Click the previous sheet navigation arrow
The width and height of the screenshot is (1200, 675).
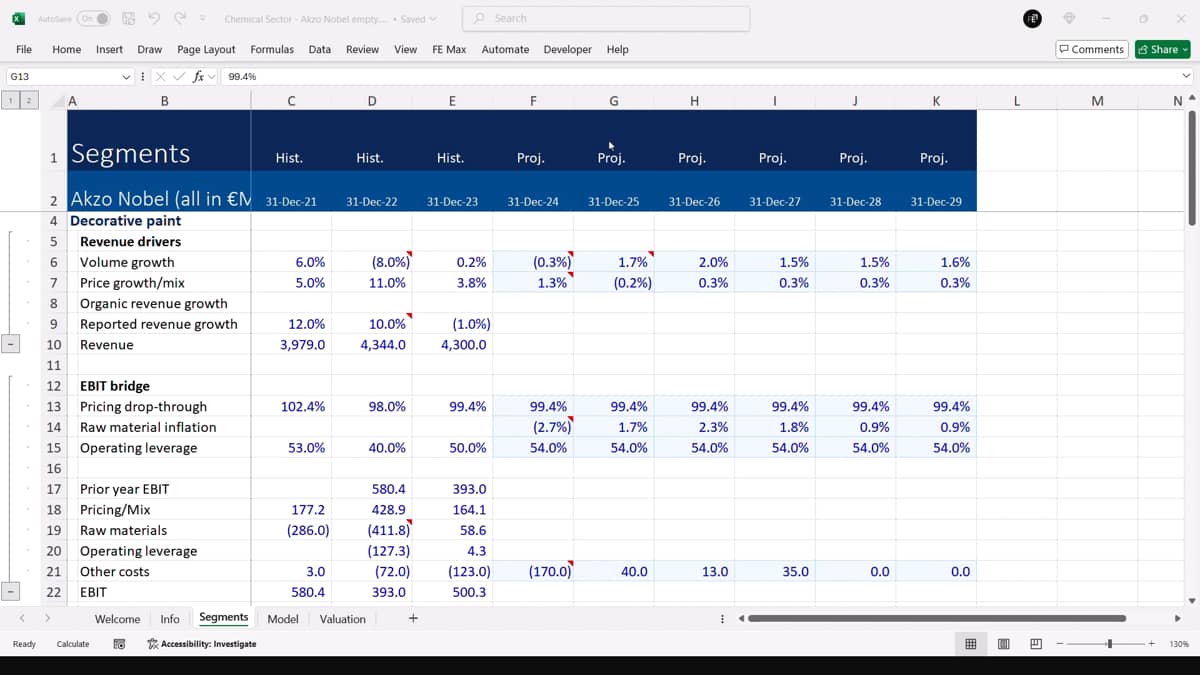click(21, 619)
